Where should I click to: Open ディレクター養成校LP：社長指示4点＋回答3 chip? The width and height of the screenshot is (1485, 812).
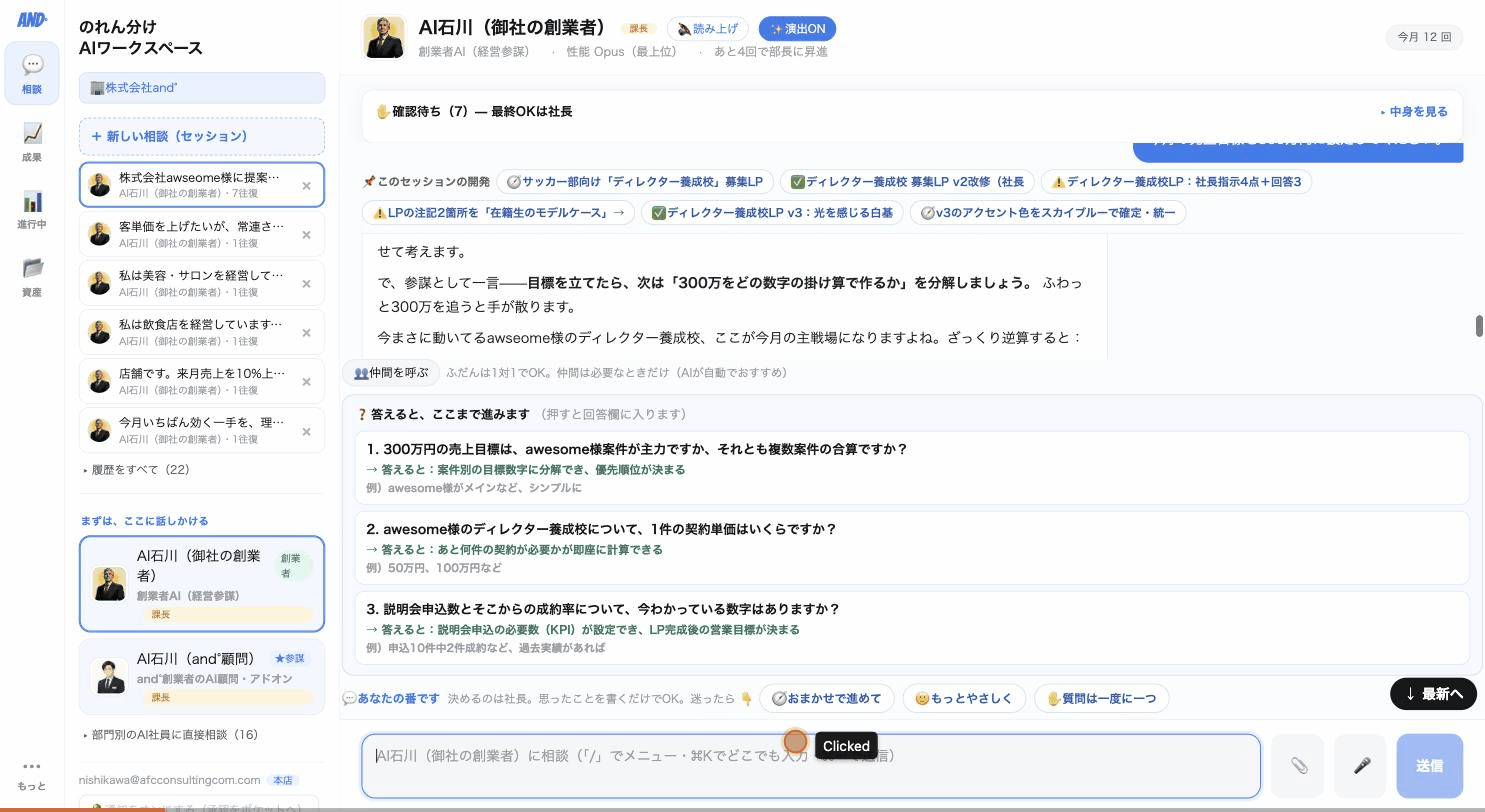click(1177, 182)
